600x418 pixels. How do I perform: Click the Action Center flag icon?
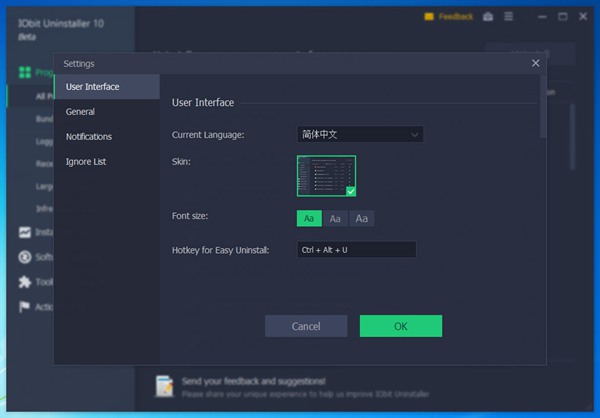pos(24,307)
